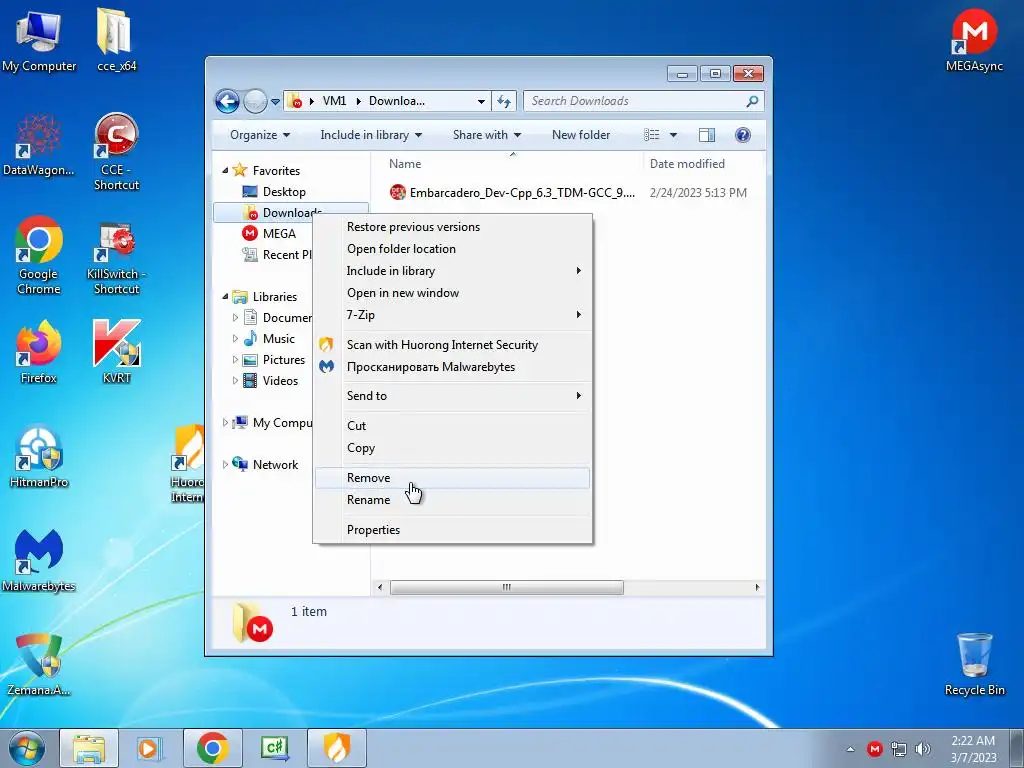Open the network tray icon
The height and width of the screenshot is (768, 1024).
[899, 749]
